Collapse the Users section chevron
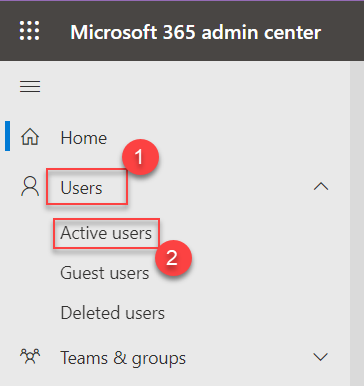This screenshot has height=386, width=364. tap(321, 186)
